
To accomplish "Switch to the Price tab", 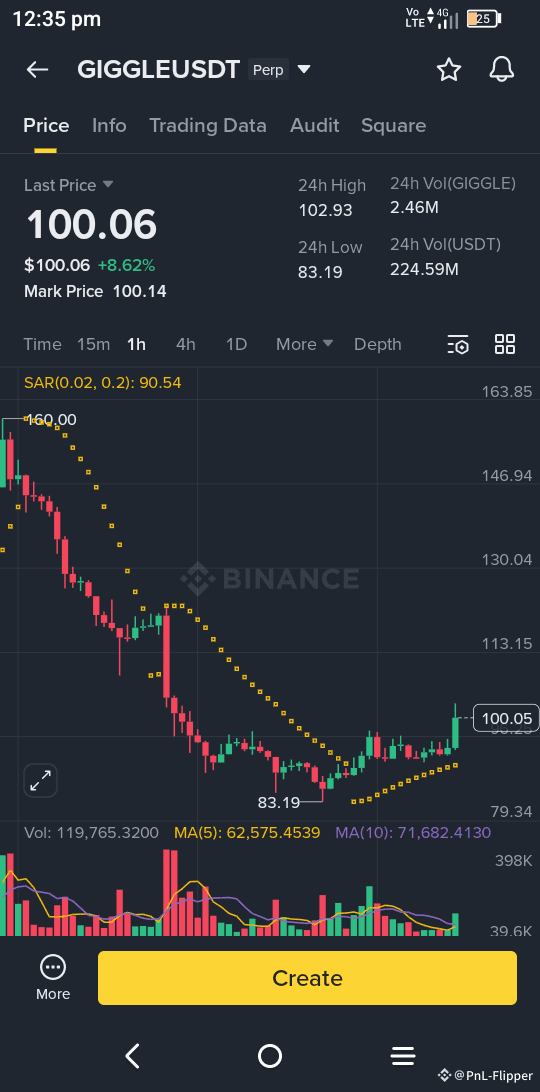I will (46, 125).
